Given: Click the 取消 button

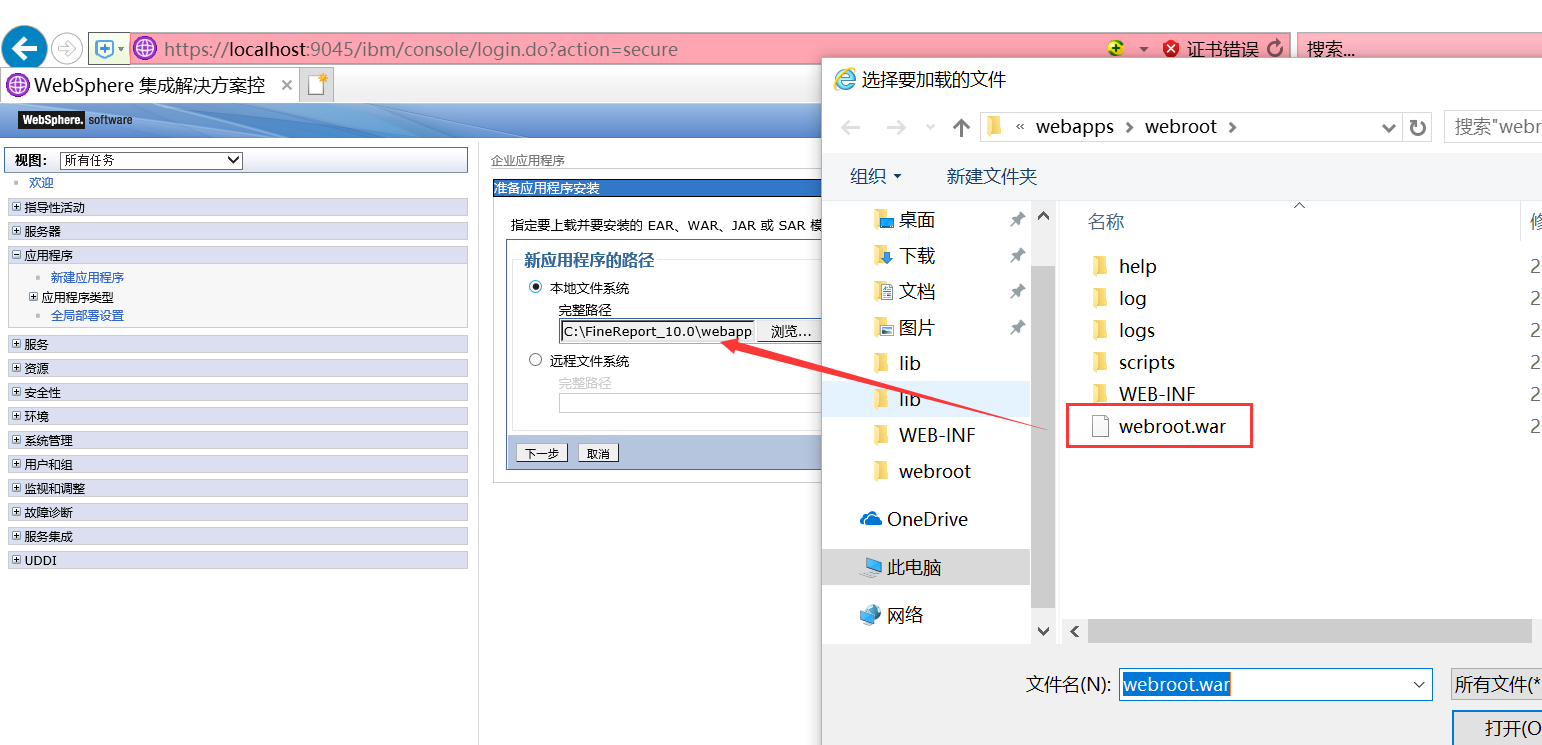Looking at the screenshot, I should (x=598, y=453).
